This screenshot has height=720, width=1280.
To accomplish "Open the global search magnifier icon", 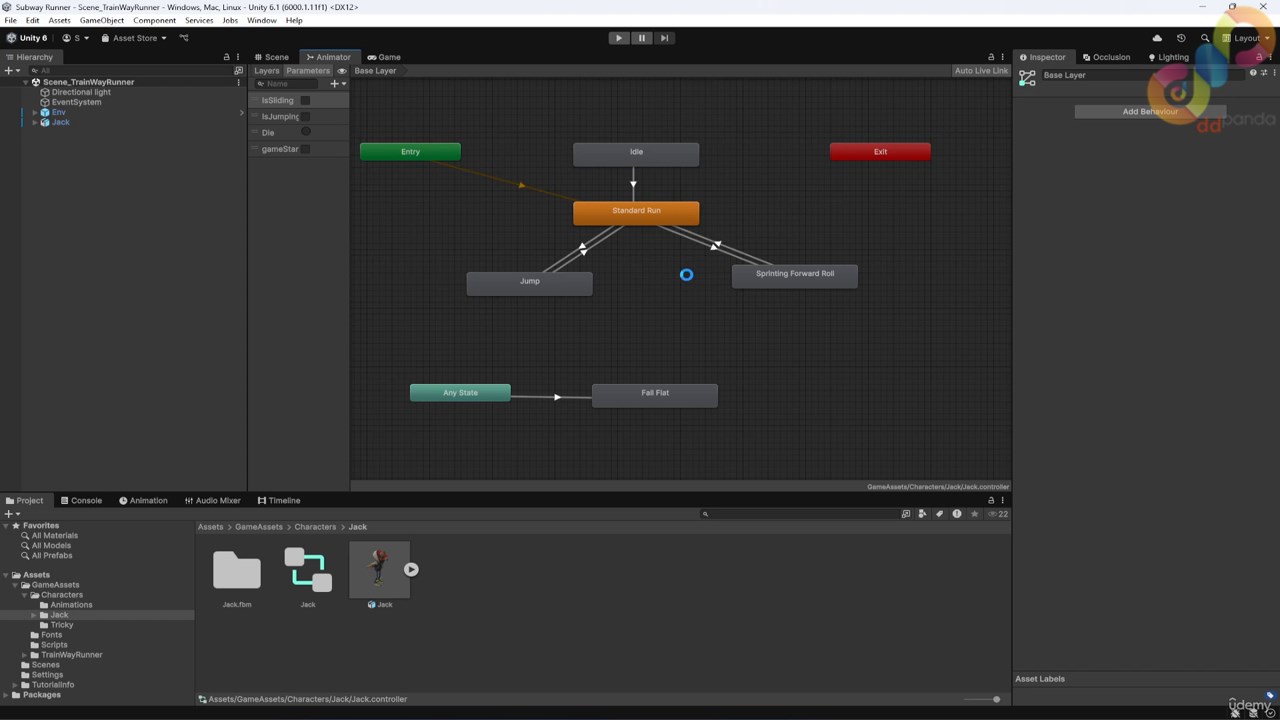I will (x=1205, y=38).
